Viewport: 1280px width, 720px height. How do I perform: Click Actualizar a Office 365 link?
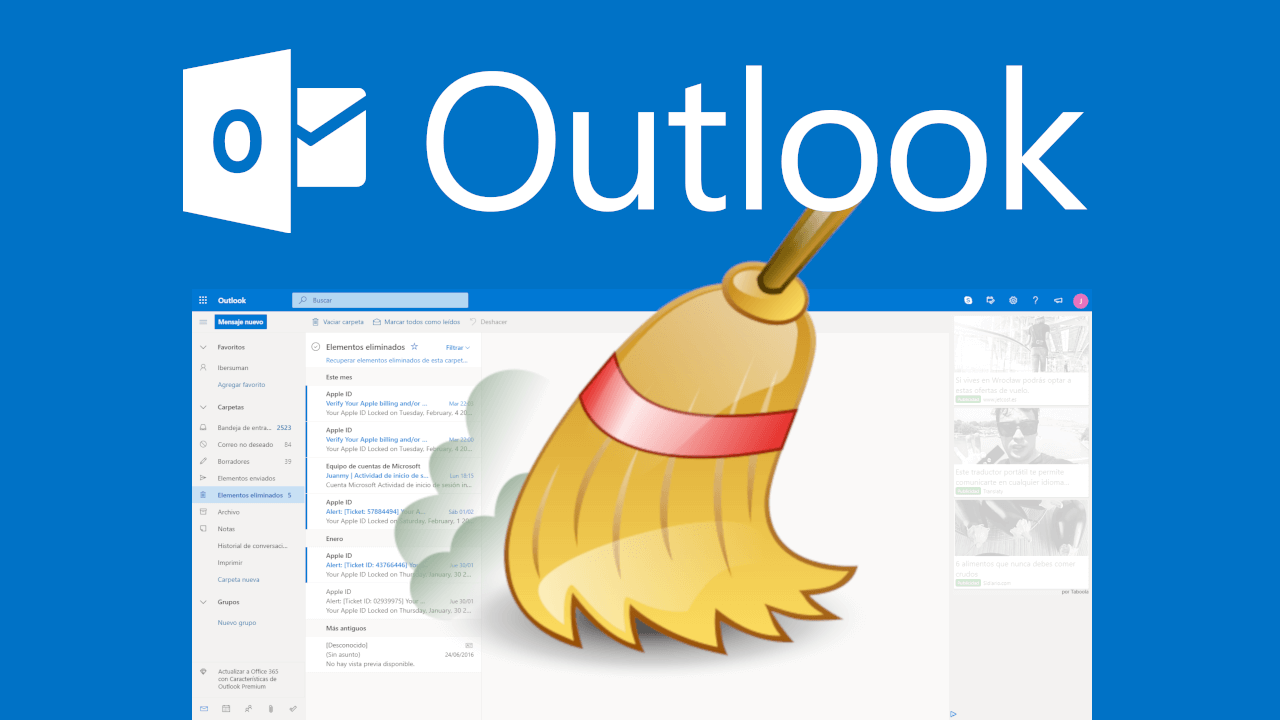point(248,679)
